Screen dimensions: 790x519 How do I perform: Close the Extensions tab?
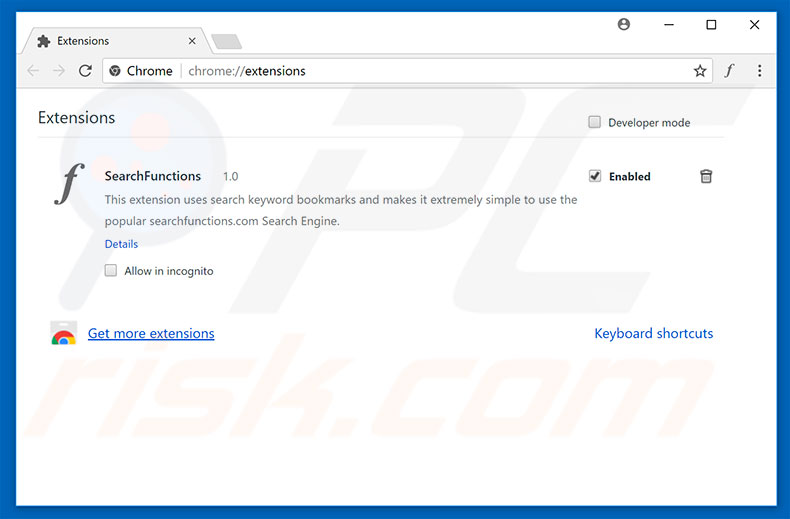pos(192,41)
